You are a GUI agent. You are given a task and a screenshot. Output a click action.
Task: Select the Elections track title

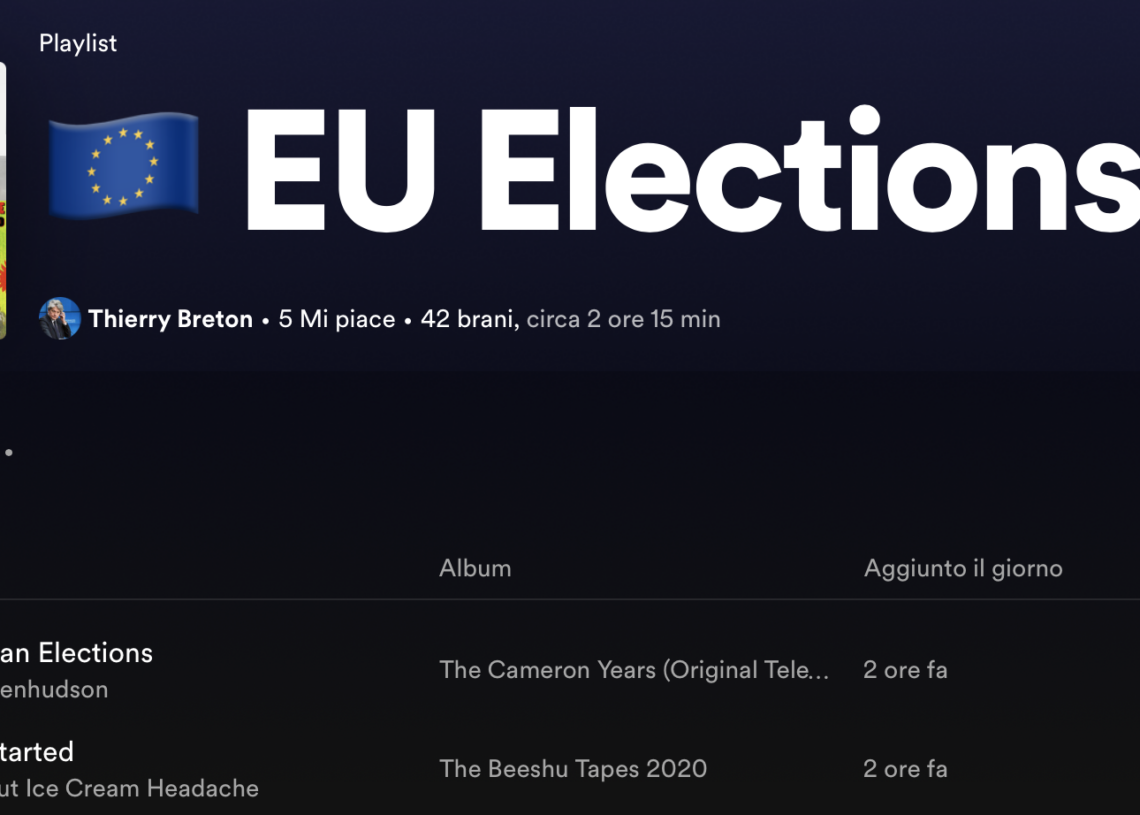(77, 653)
